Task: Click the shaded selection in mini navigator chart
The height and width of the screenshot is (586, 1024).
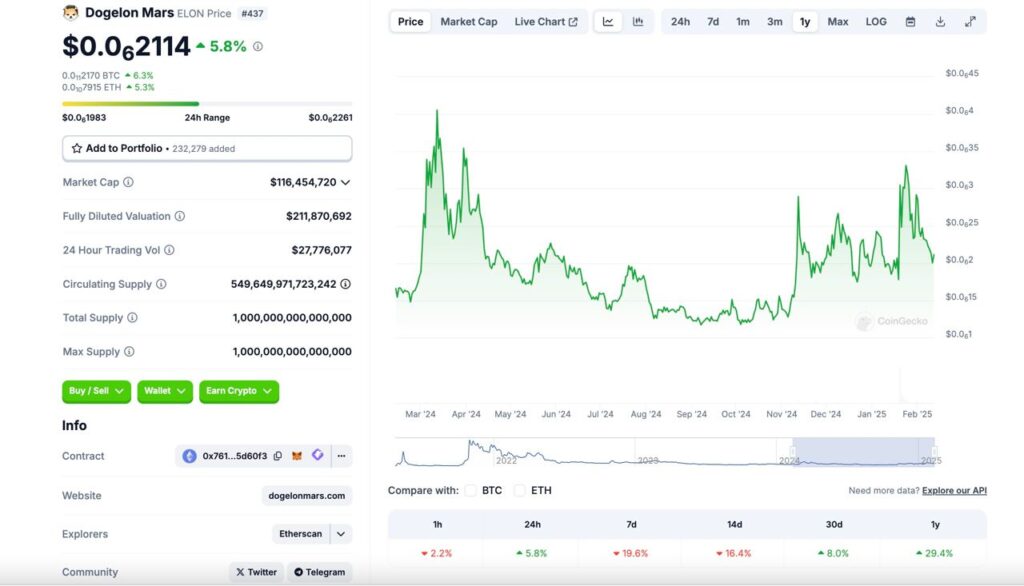Action: pyautogui.click(x=863, y=452)
